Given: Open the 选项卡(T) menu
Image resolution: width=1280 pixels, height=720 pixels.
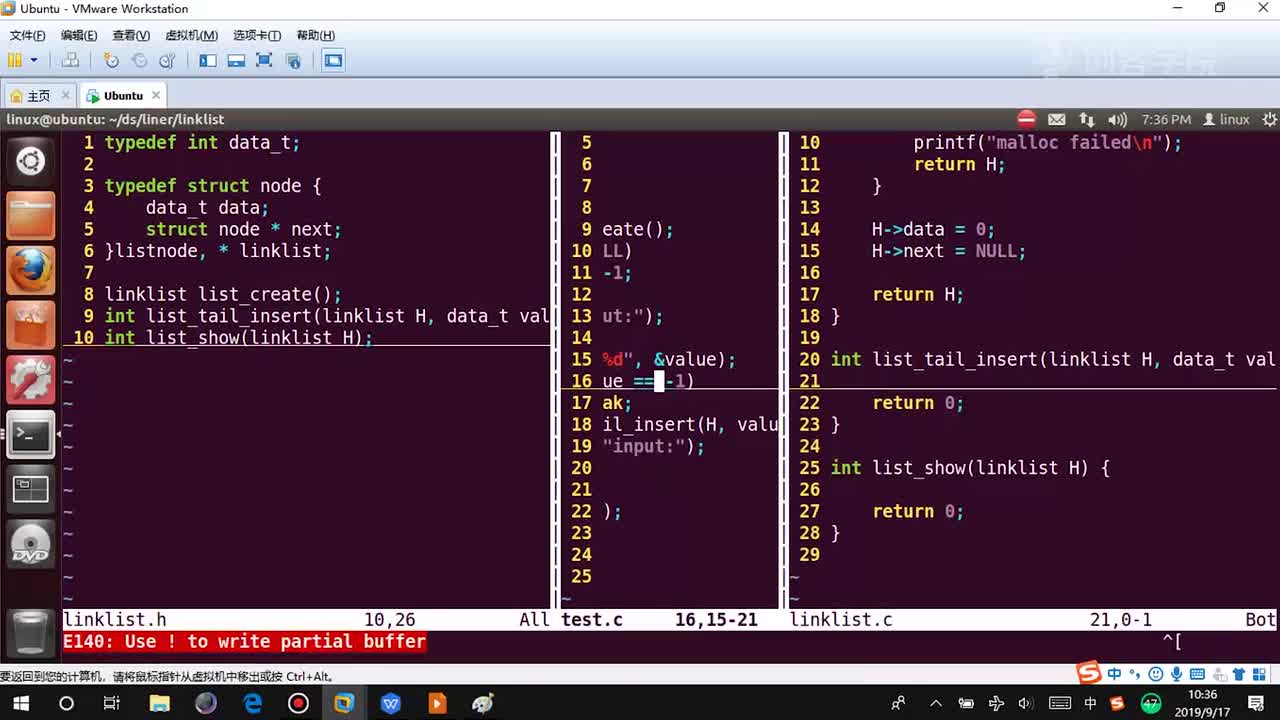Looking at the screenshot, I should [257, 35].
